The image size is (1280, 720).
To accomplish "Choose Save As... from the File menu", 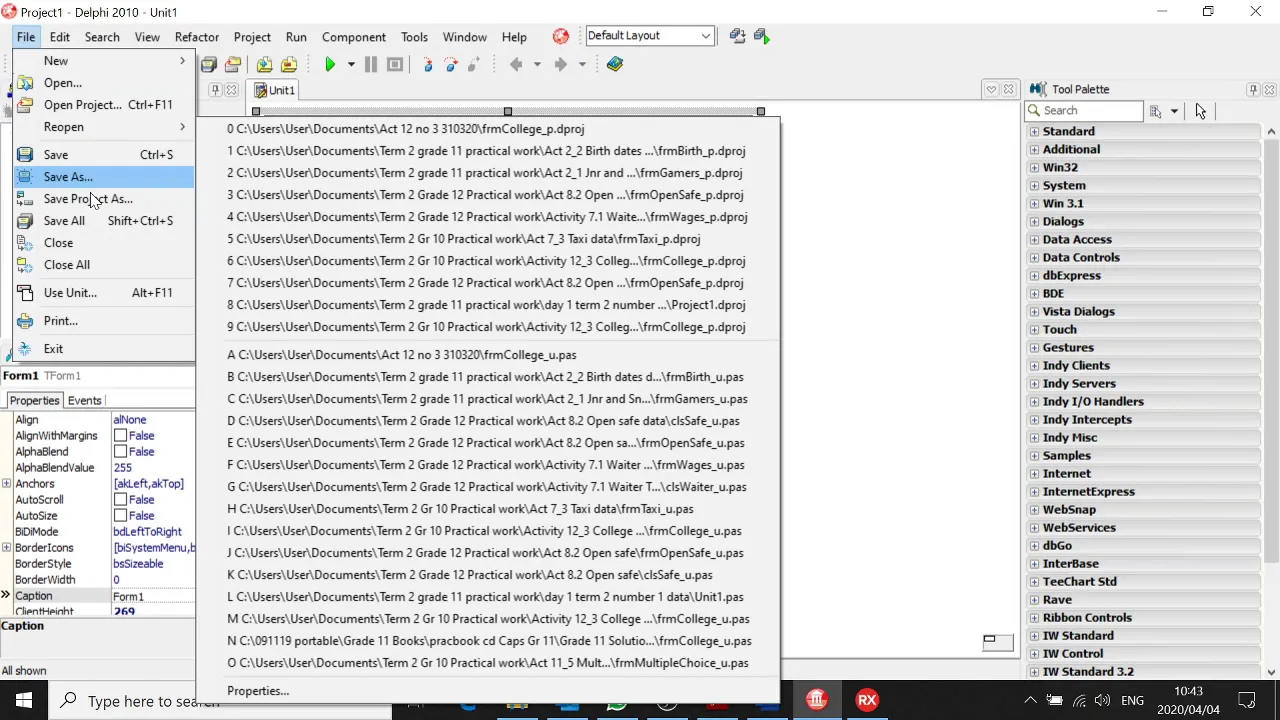I will pos(104,177).
